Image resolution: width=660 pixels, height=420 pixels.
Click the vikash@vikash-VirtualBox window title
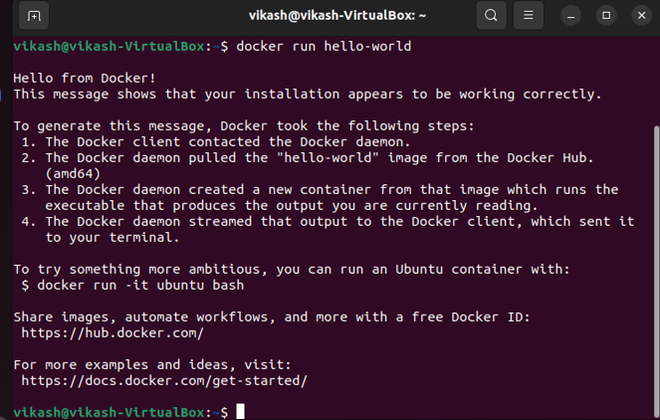(324, 16)
